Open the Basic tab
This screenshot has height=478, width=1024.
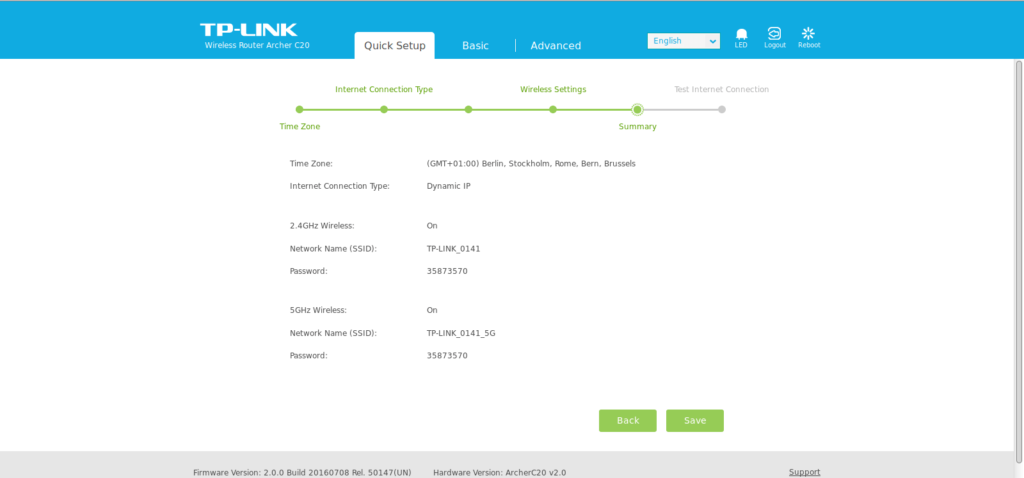point(475,45)
